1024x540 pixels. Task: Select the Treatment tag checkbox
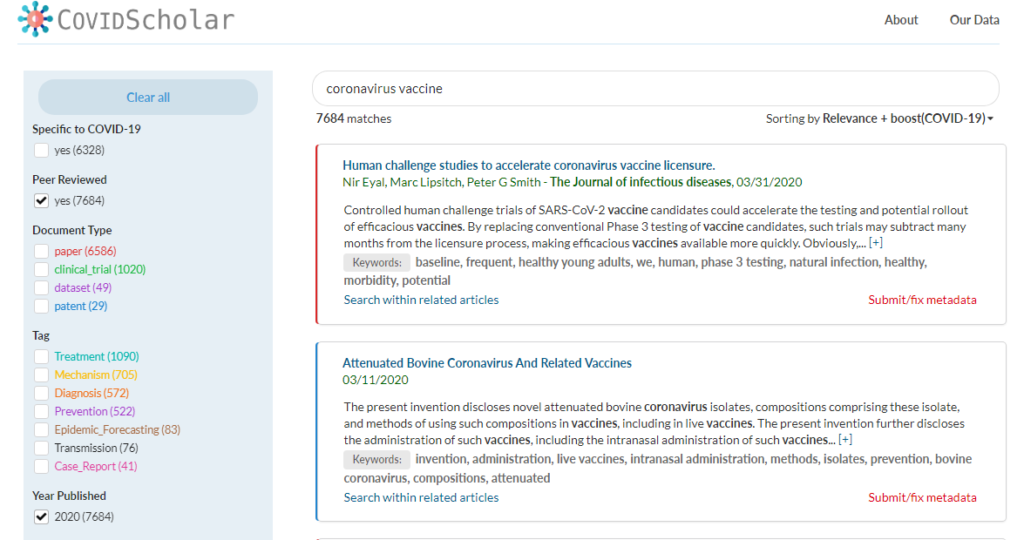(41, 356)
